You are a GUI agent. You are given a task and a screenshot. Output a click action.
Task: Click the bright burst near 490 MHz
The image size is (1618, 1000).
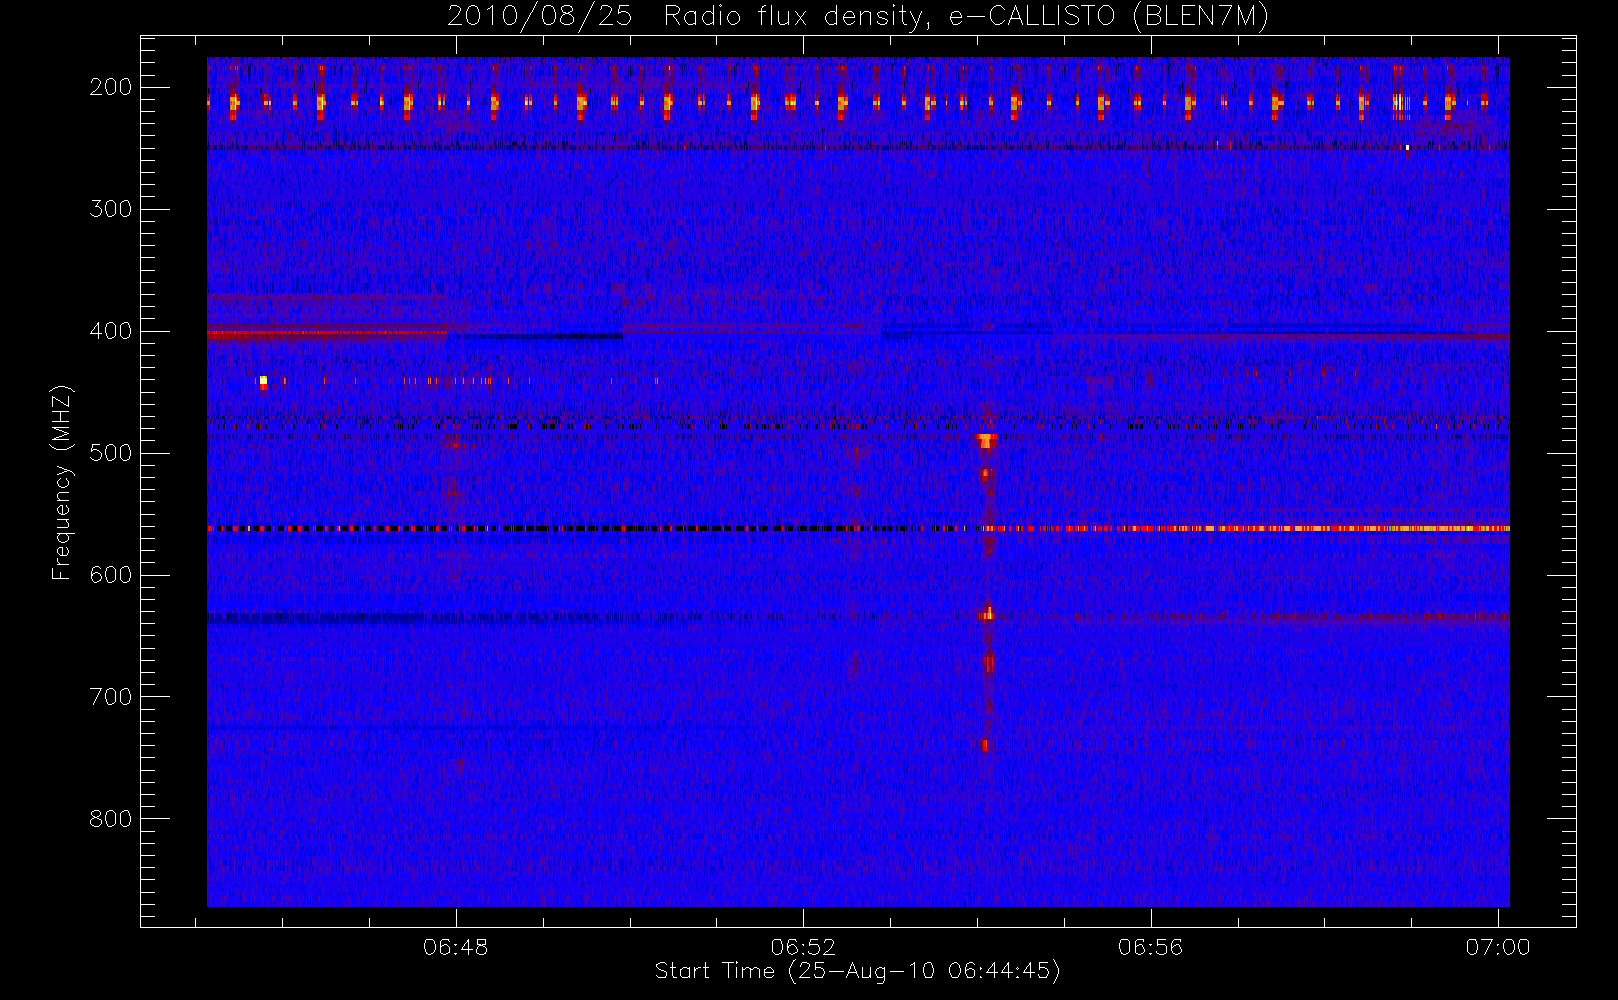point(987,440)
